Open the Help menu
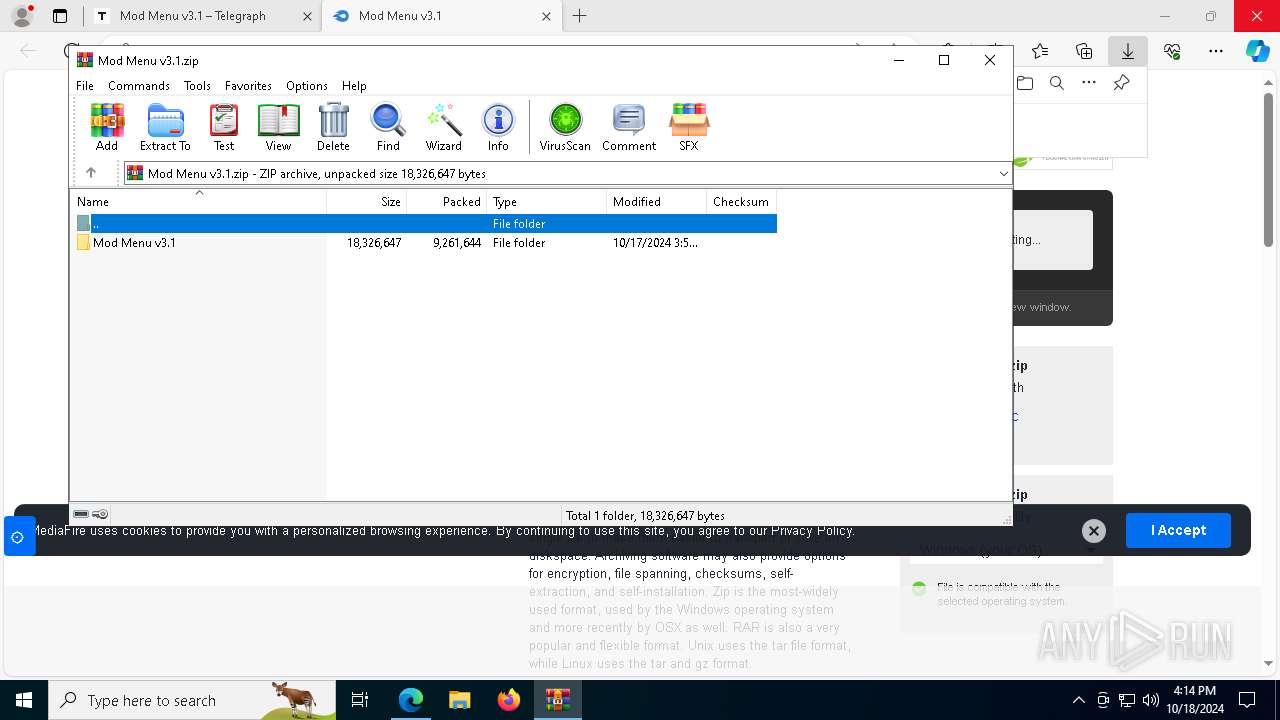The height and width of the screenshot is (720, 1280). [x=354, y=86]
